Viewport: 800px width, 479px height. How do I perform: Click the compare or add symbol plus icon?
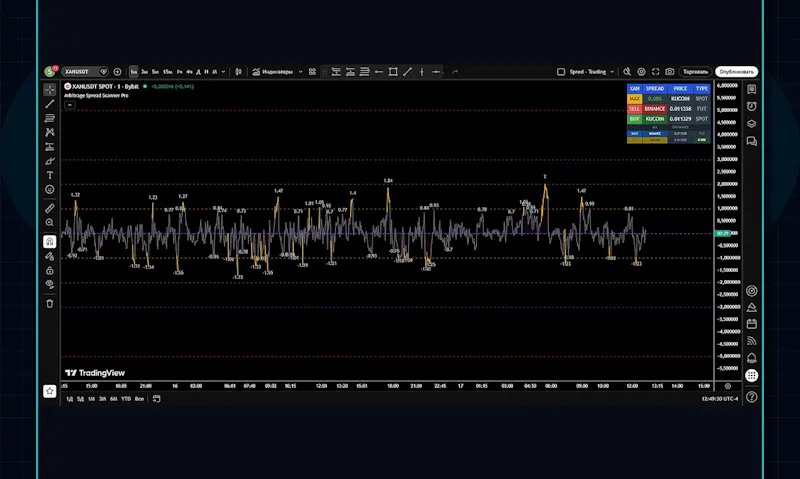[x=117, y=72]
